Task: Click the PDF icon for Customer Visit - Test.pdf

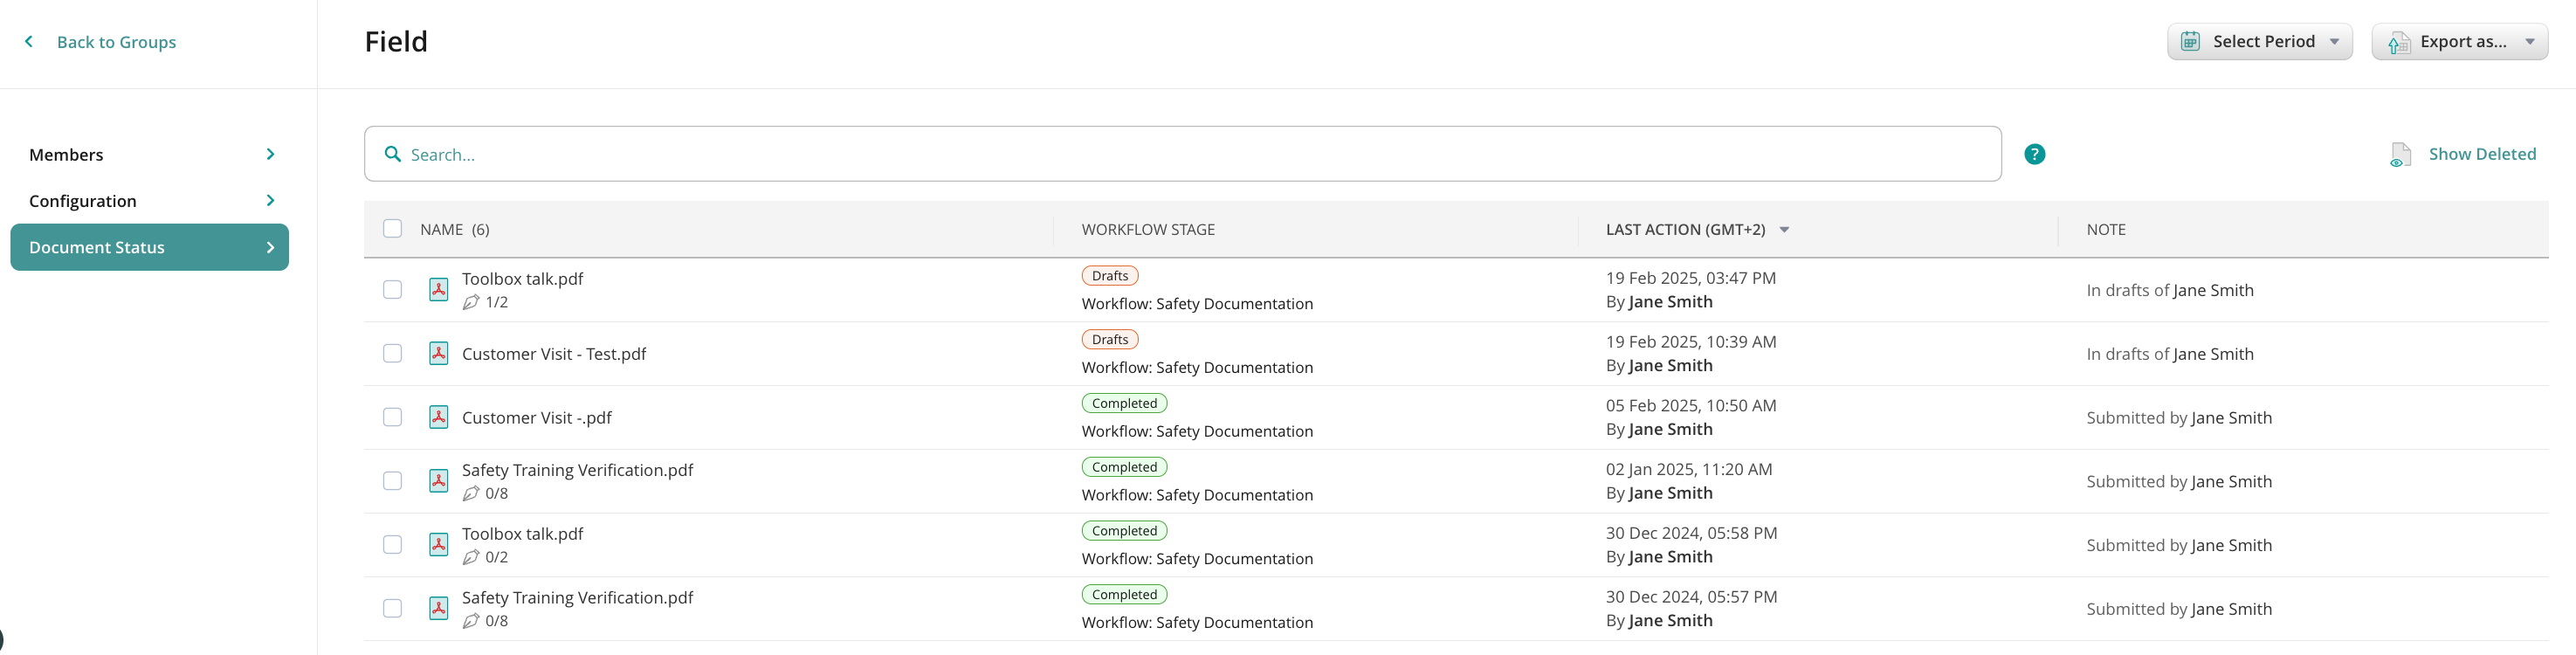Action: 438,354
